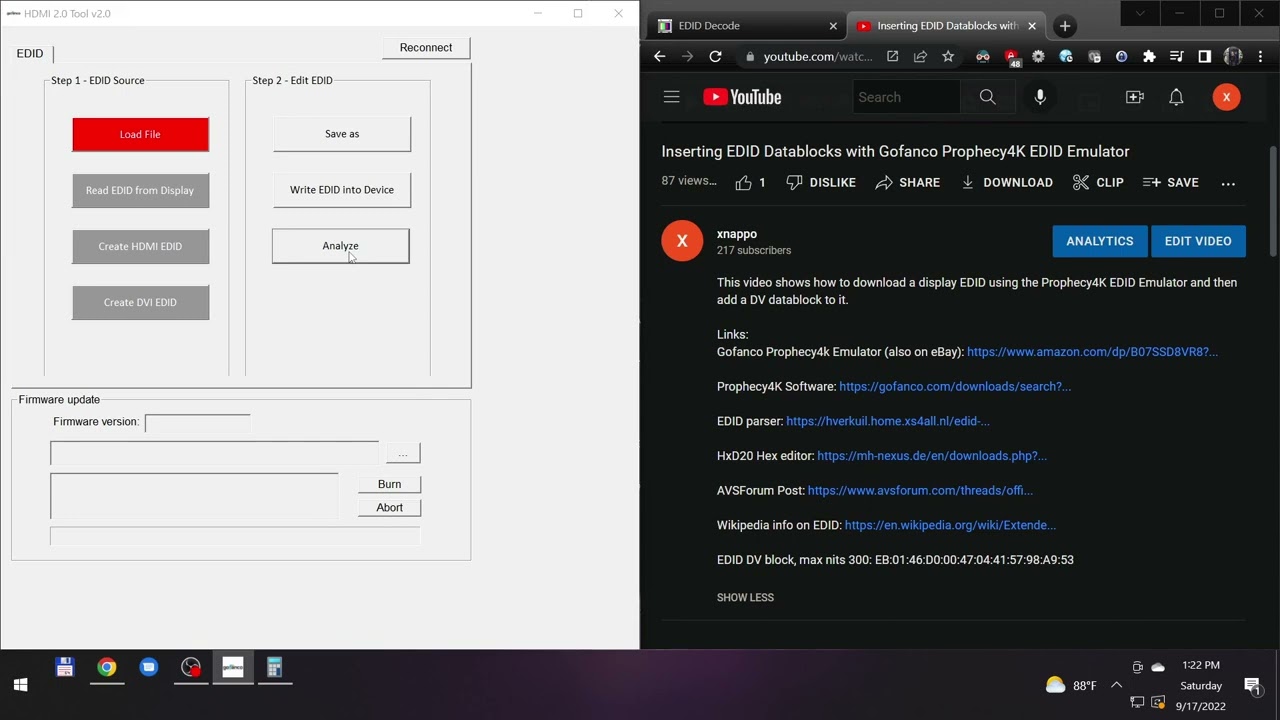
Task: Click the Abort firmware button
Action: 390,507
